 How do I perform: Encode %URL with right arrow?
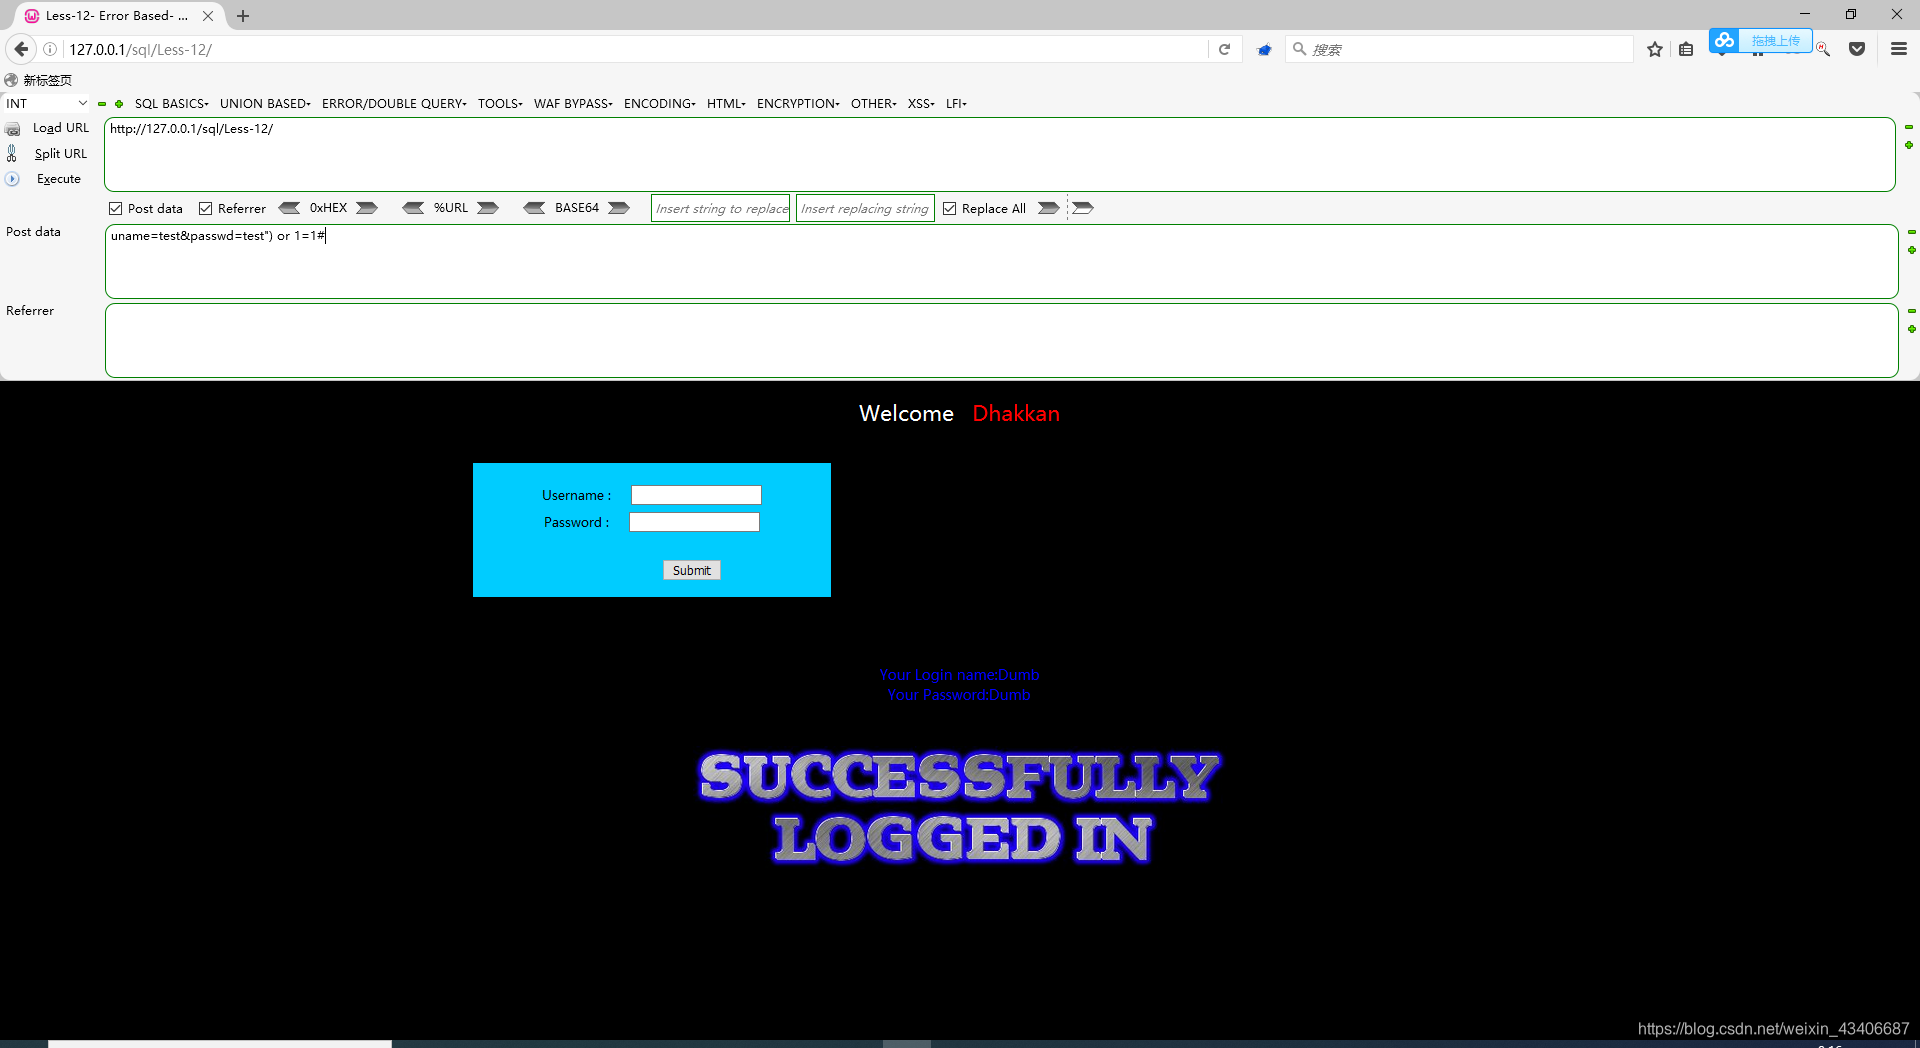488,208
